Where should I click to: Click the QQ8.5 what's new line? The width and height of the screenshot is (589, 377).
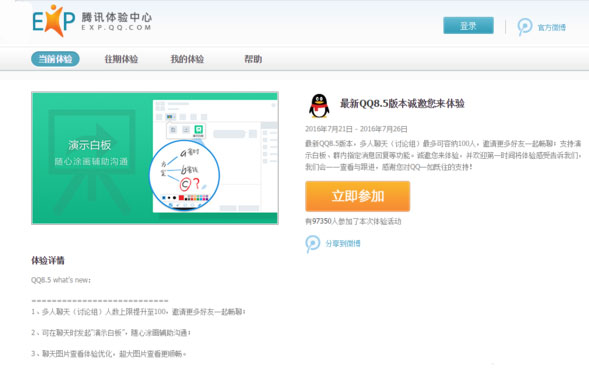point(61,280)
